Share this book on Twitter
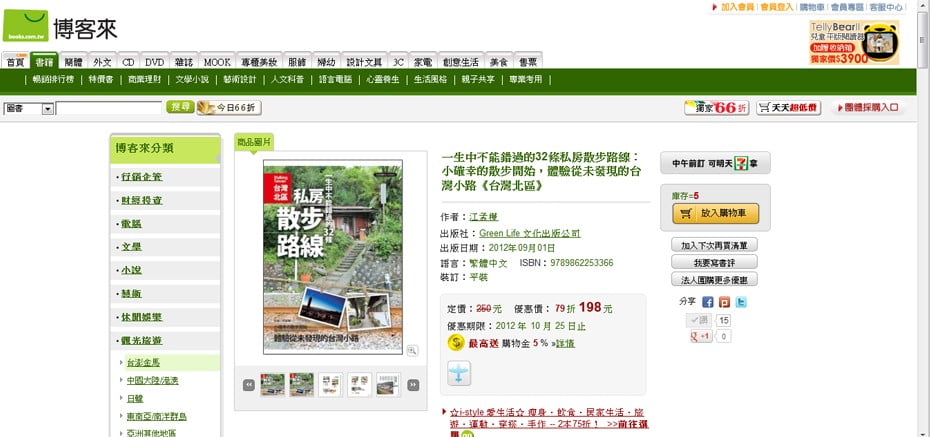 [741, 301]
